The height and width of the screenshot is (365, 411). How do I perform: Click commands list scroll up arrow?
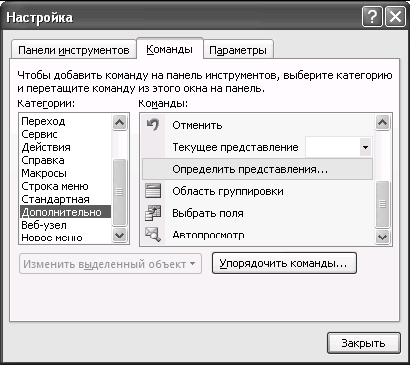pyautogui.click(x=382, y=122)
